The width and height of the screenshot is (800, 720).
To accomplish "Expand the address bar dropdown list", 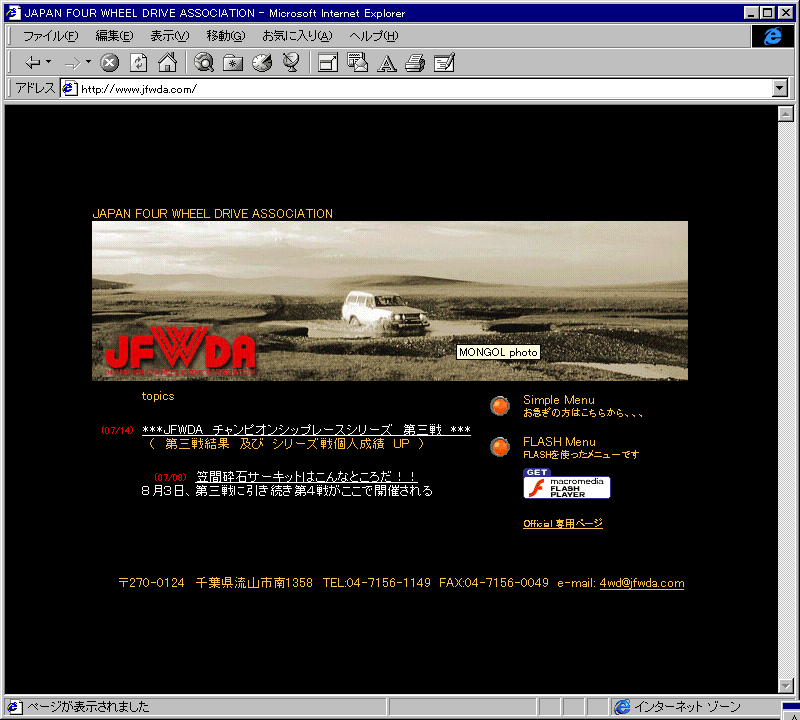I will (779, 88).
